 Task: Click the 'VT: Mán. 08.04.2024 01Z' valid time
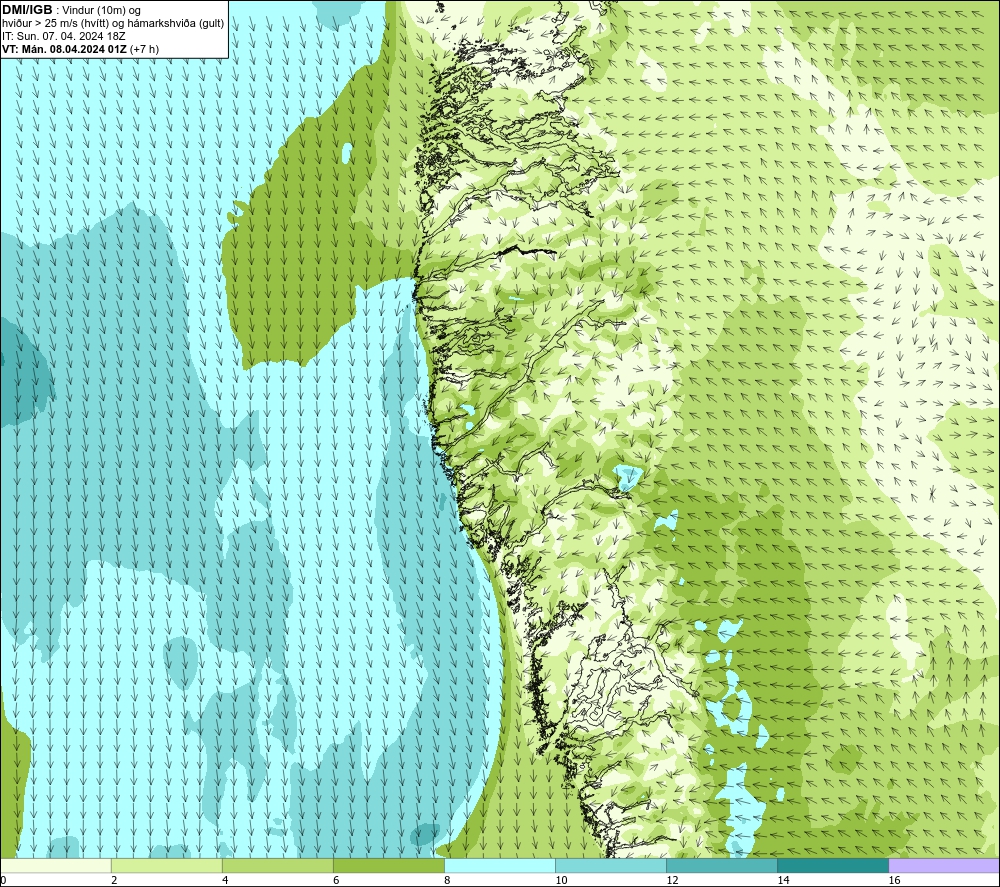[x=64, y=49]
